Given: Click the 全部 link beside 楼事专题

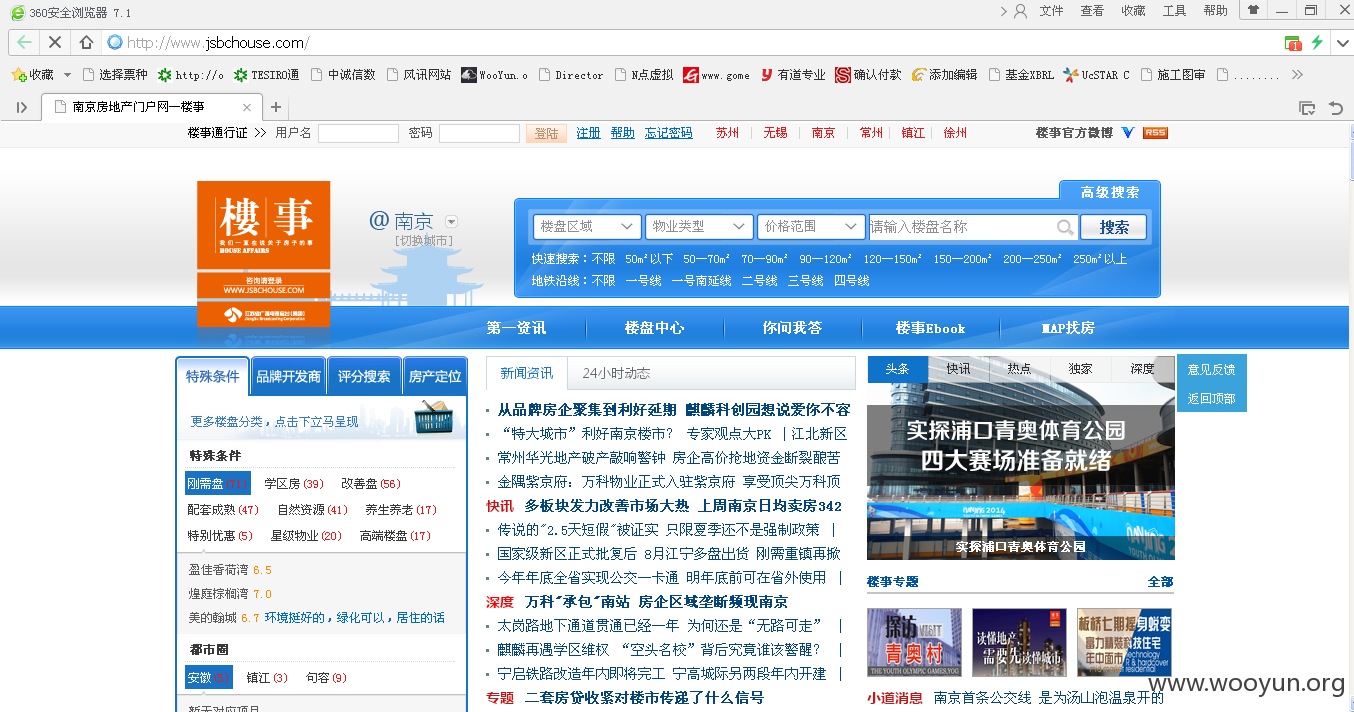Looking at the screenshot, I should pos(1160,582).
